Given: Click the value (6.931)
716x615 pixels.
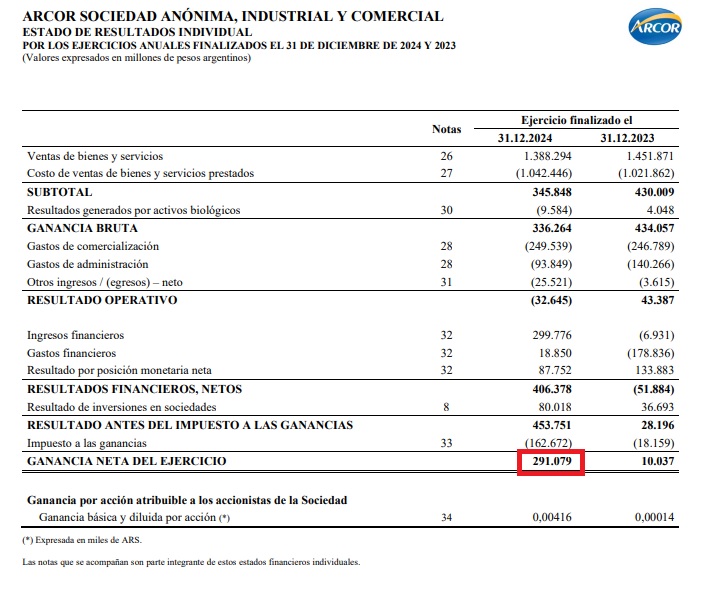Looking at the screenshot, I should 656,336.
